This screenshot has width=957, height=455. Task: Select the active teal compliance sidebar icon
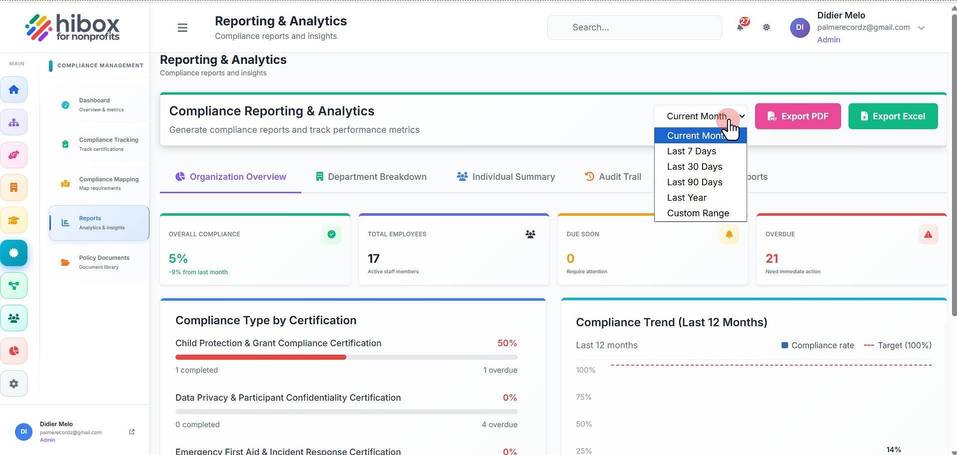(x=13, y=253)
